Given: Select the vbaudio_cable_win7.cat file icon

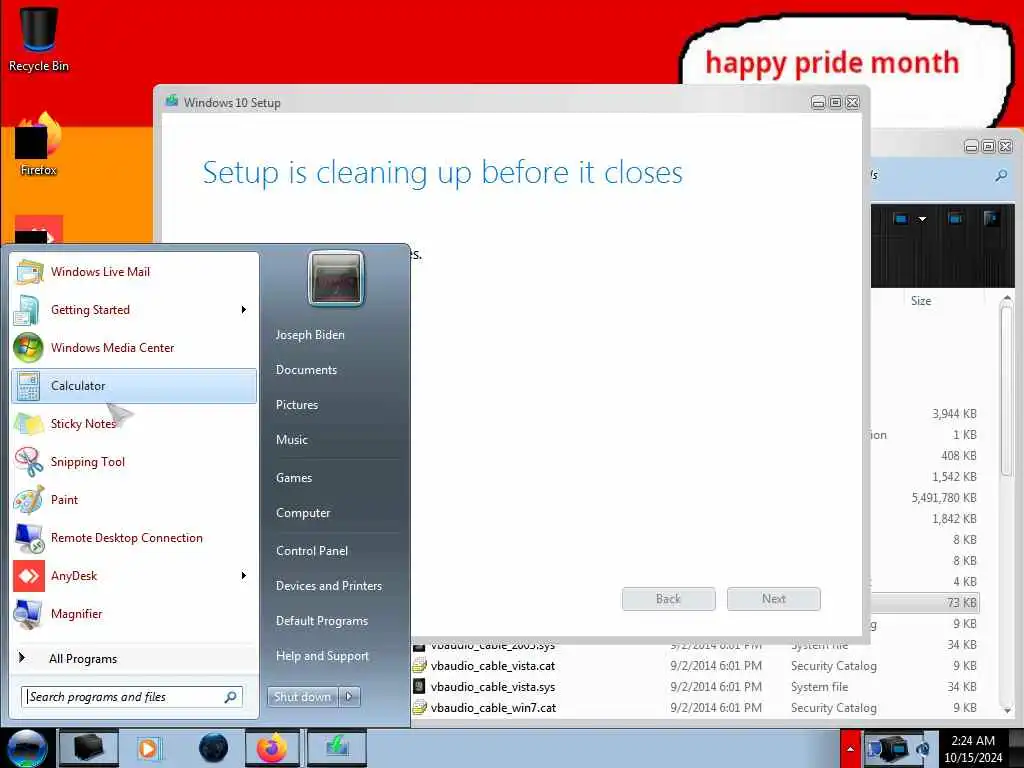Looking at the screenshot, I should pyautogui.click(x=419, y=708).
